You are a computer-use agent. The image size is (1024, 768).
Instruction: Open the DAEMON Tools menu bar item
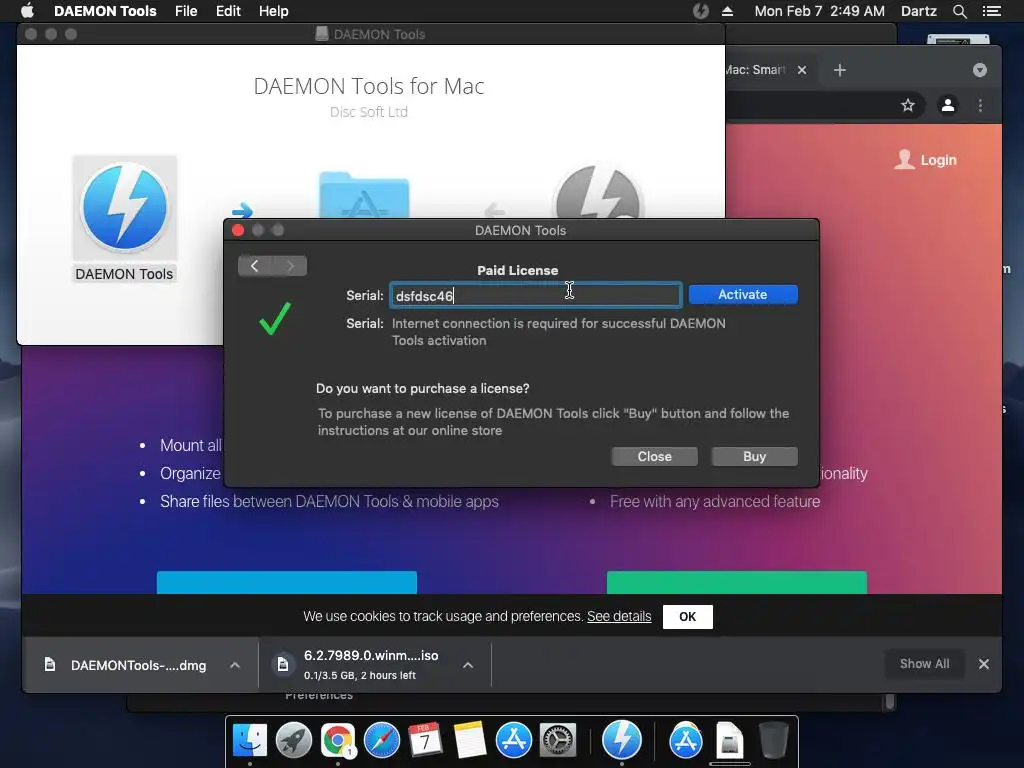(105, 11)
